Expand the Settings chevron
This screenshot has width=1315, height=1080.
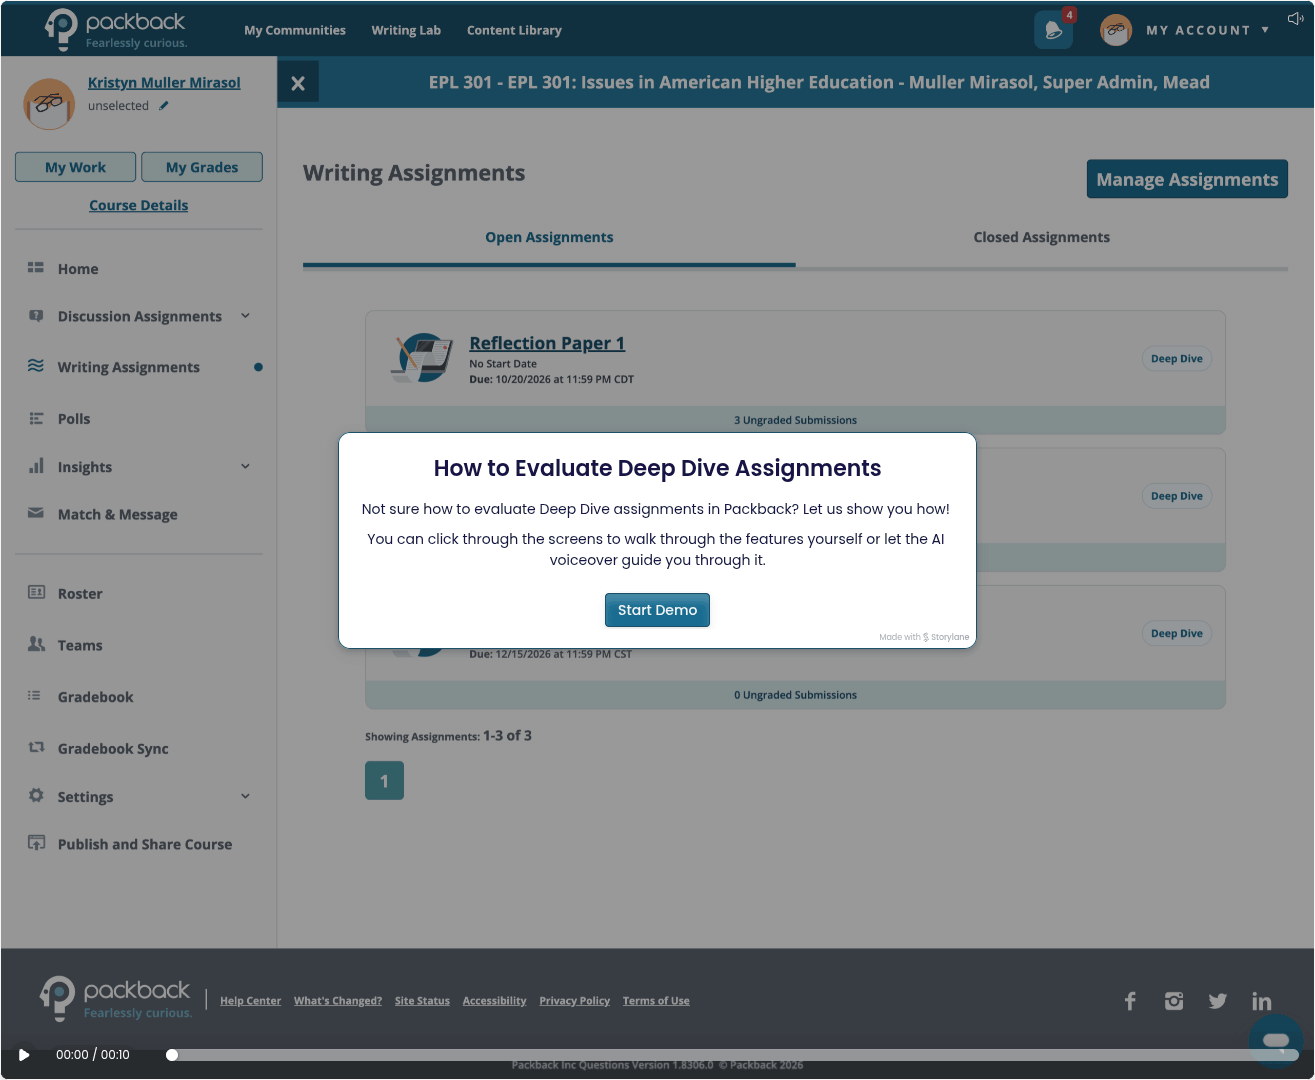pos(245,796)
